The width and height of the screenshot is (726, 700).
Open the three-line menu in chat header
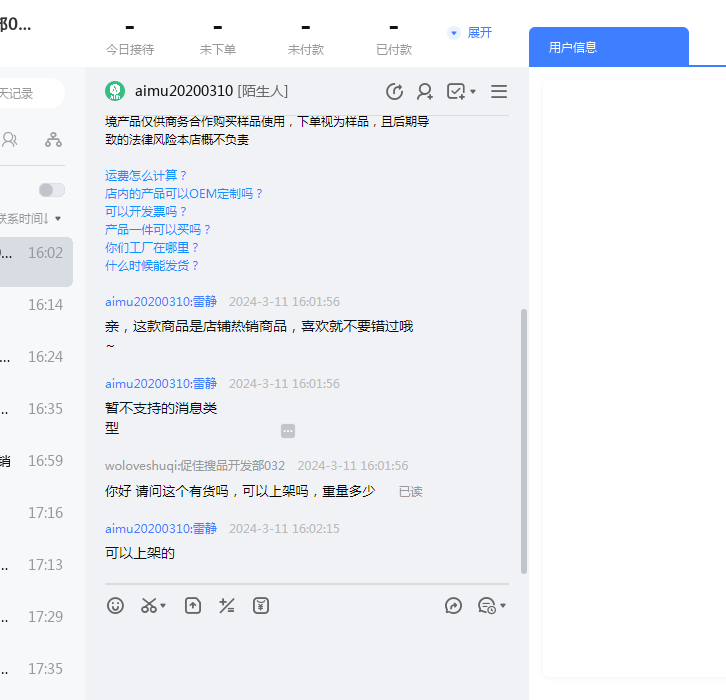(499, 92)
